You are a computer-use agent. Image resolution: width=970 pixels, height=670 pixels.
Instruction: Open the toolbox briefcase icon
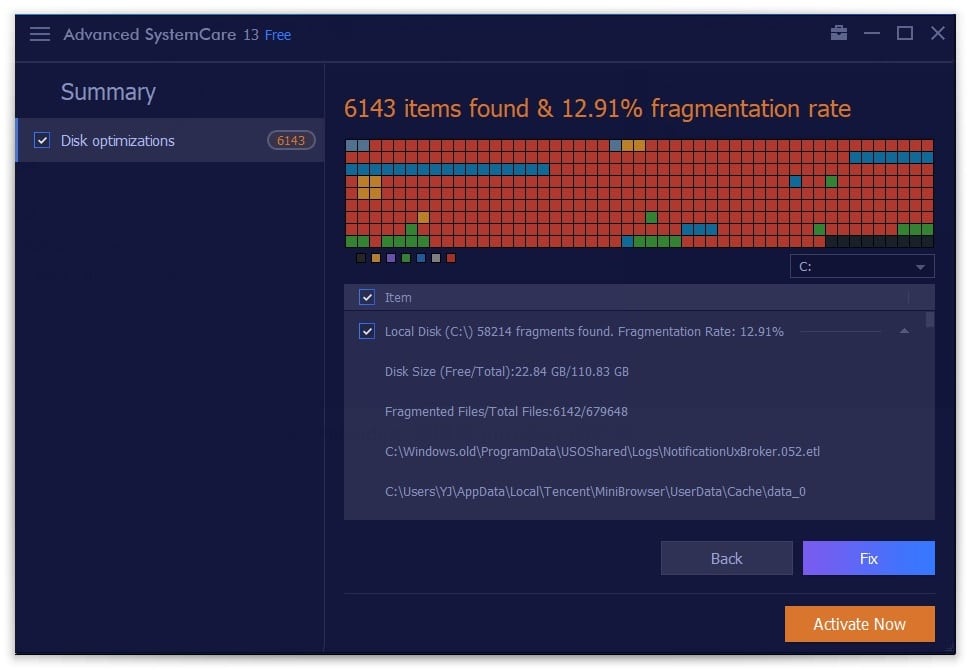click(838, 33)
